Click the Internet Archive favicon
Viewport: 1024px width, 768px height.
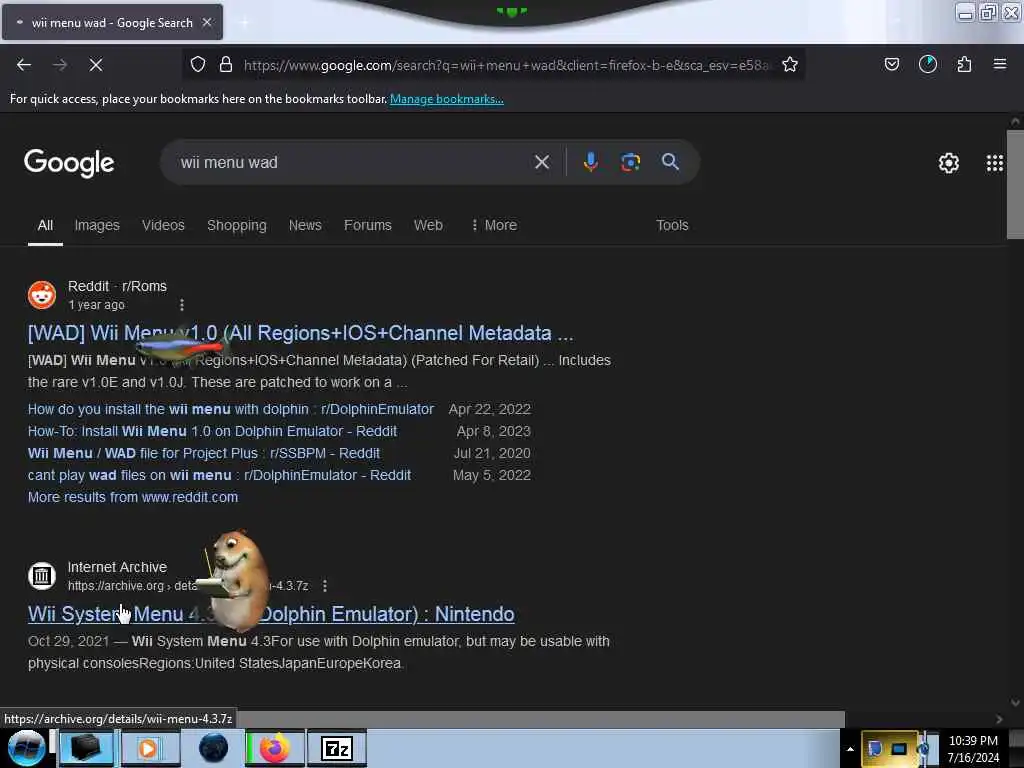click(x=42, y=576)
